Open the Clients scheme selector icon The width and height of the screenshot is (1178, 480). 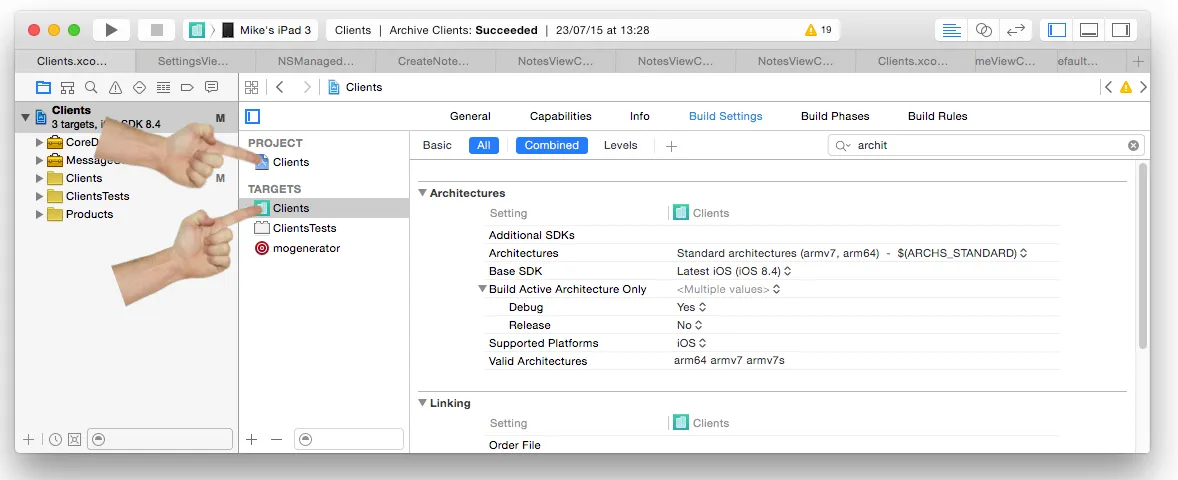pos(197,31)
